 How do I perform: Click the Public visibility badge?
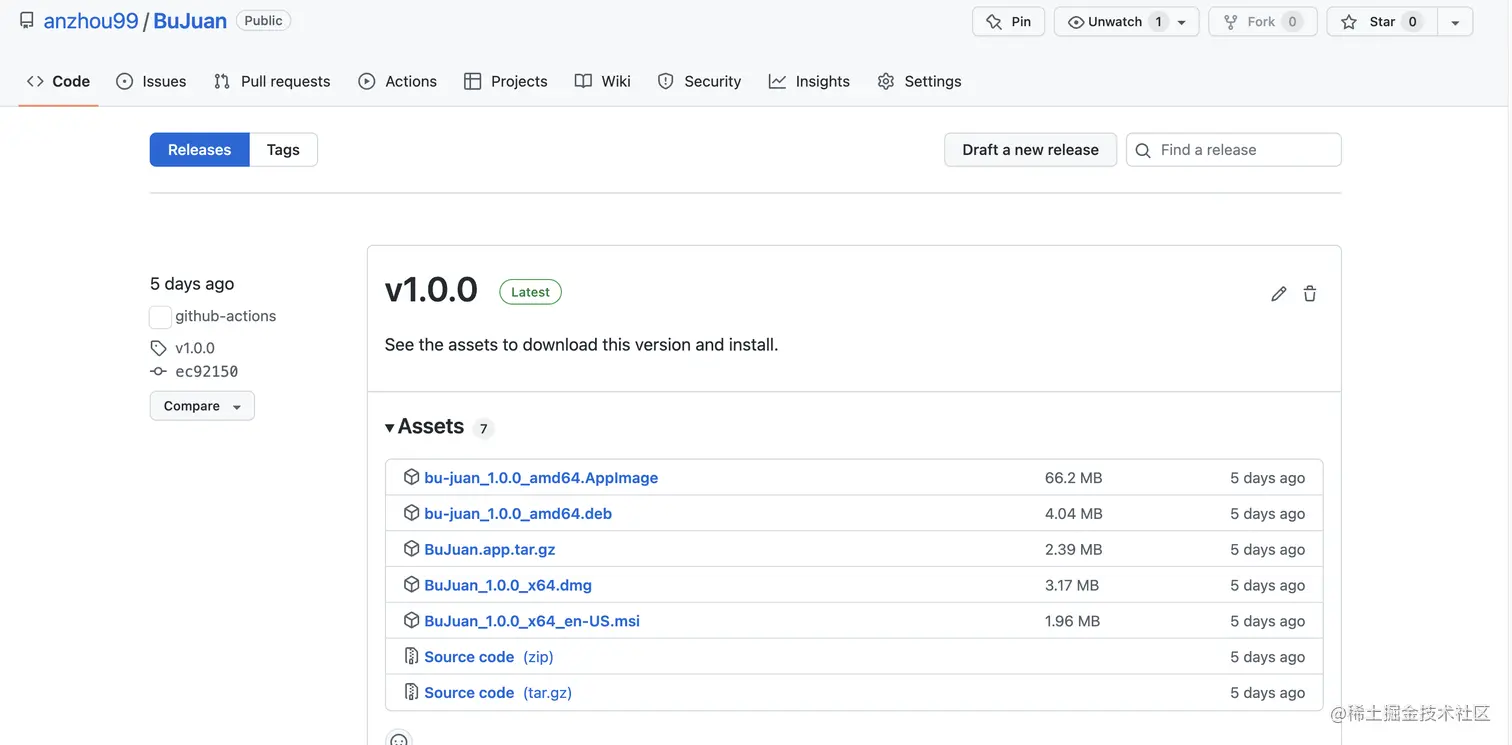pyautogui.click(x=264, y=21)
